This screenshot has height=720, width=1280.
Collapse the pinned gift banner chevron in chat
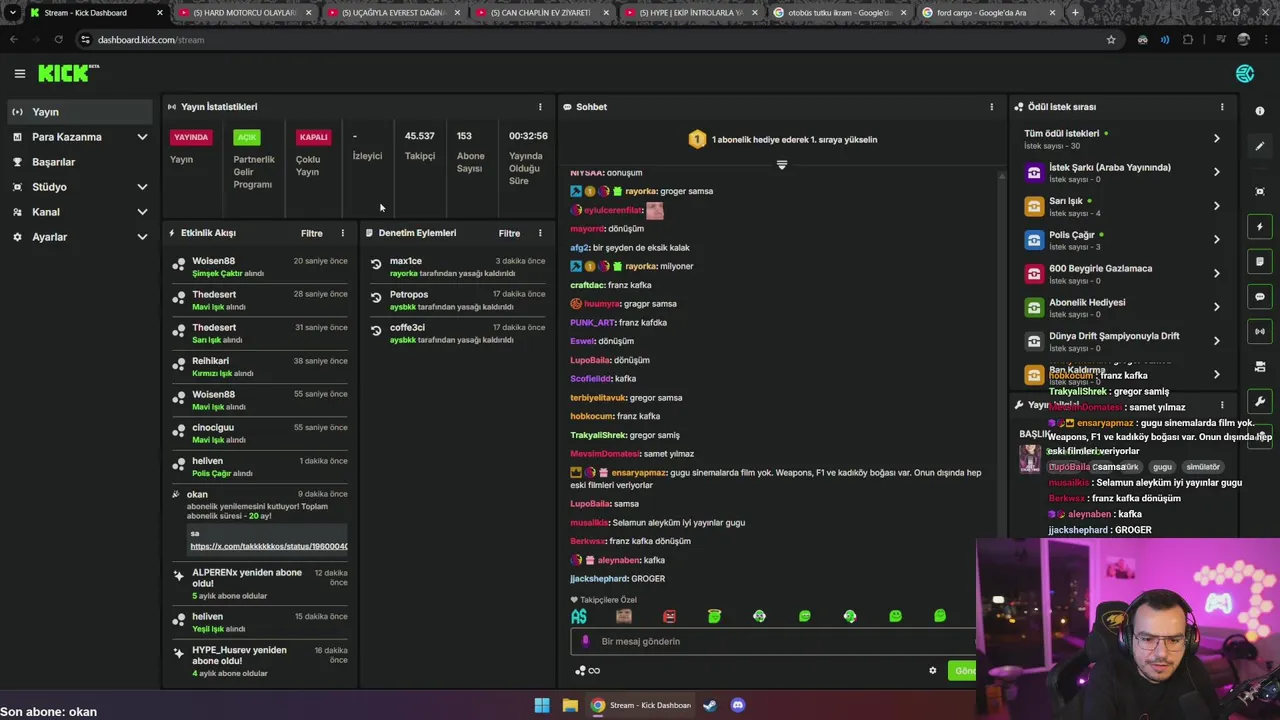(x=782, y=165)
